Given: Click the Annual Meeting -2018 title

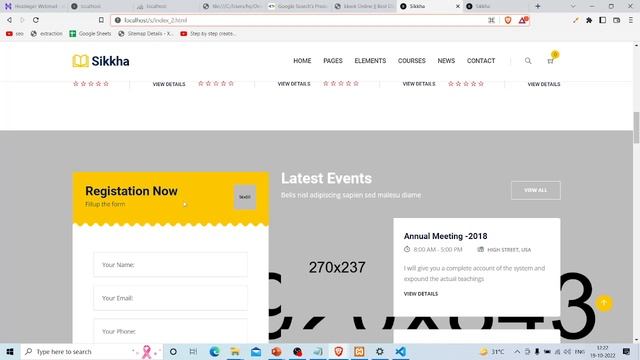Looking at the screenshot, I should pos(445,236).
